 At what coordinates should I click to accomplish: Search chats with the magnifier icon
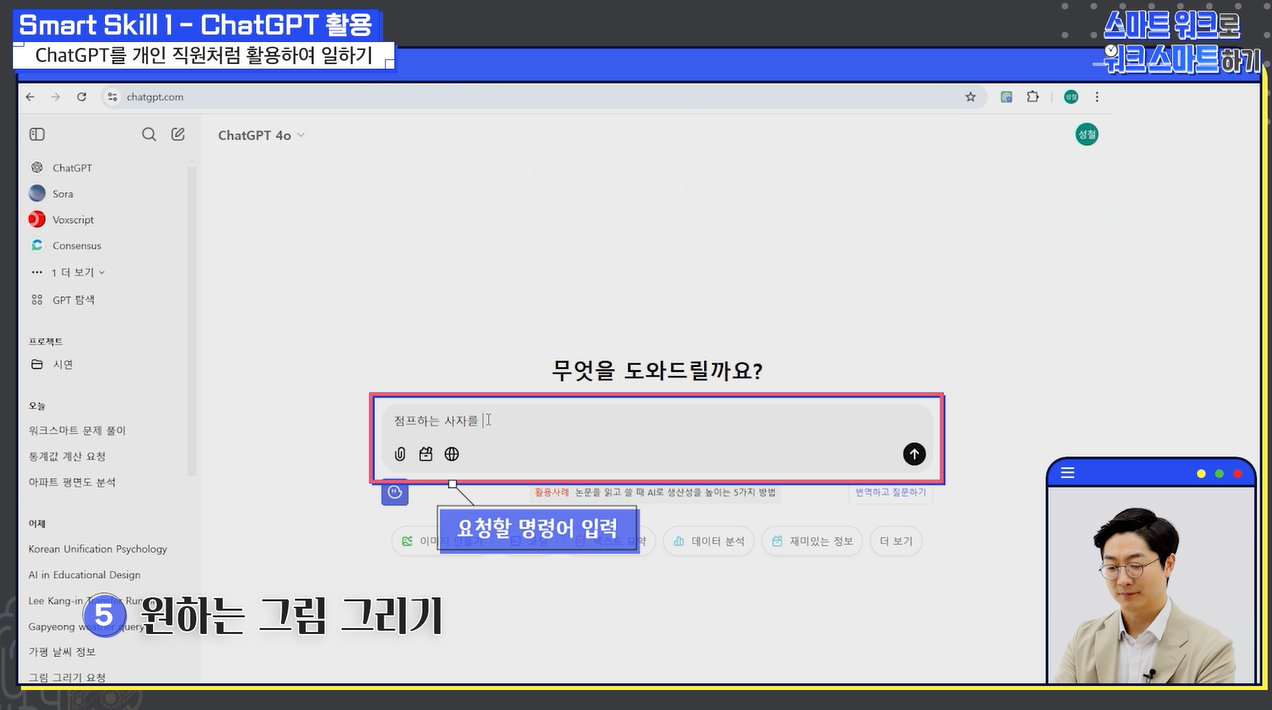pos(149,134)
